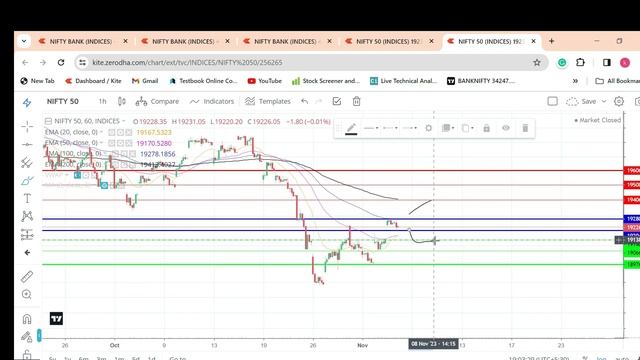Click the Compare button

tap(157, 101)
